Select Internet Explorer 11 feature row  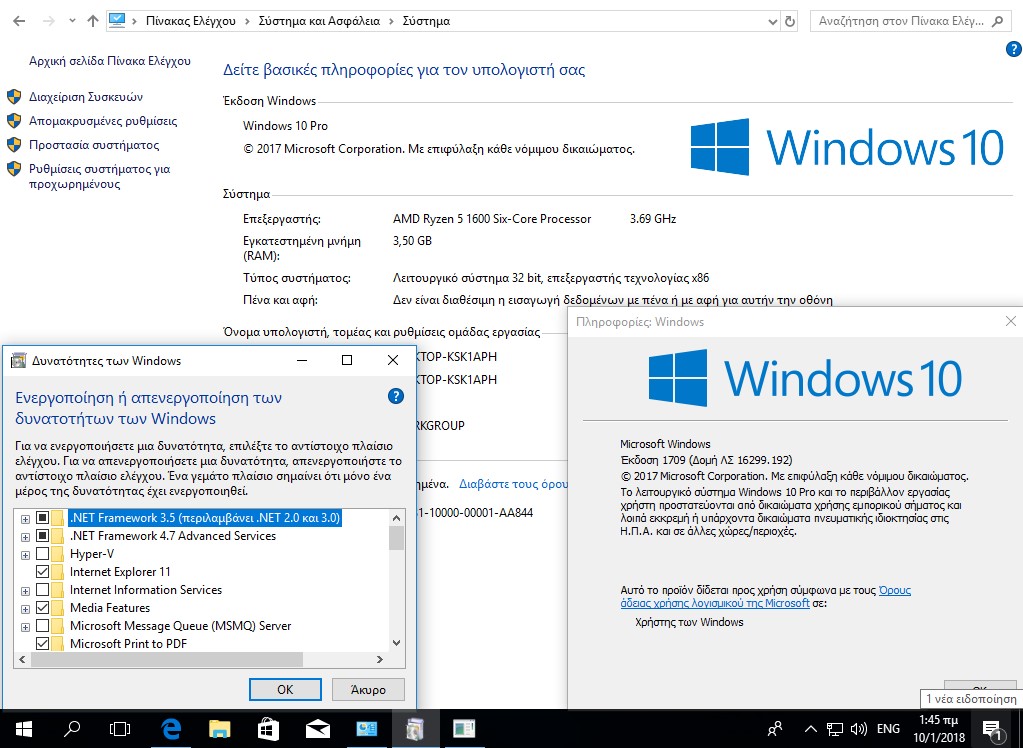pos(120,572)
